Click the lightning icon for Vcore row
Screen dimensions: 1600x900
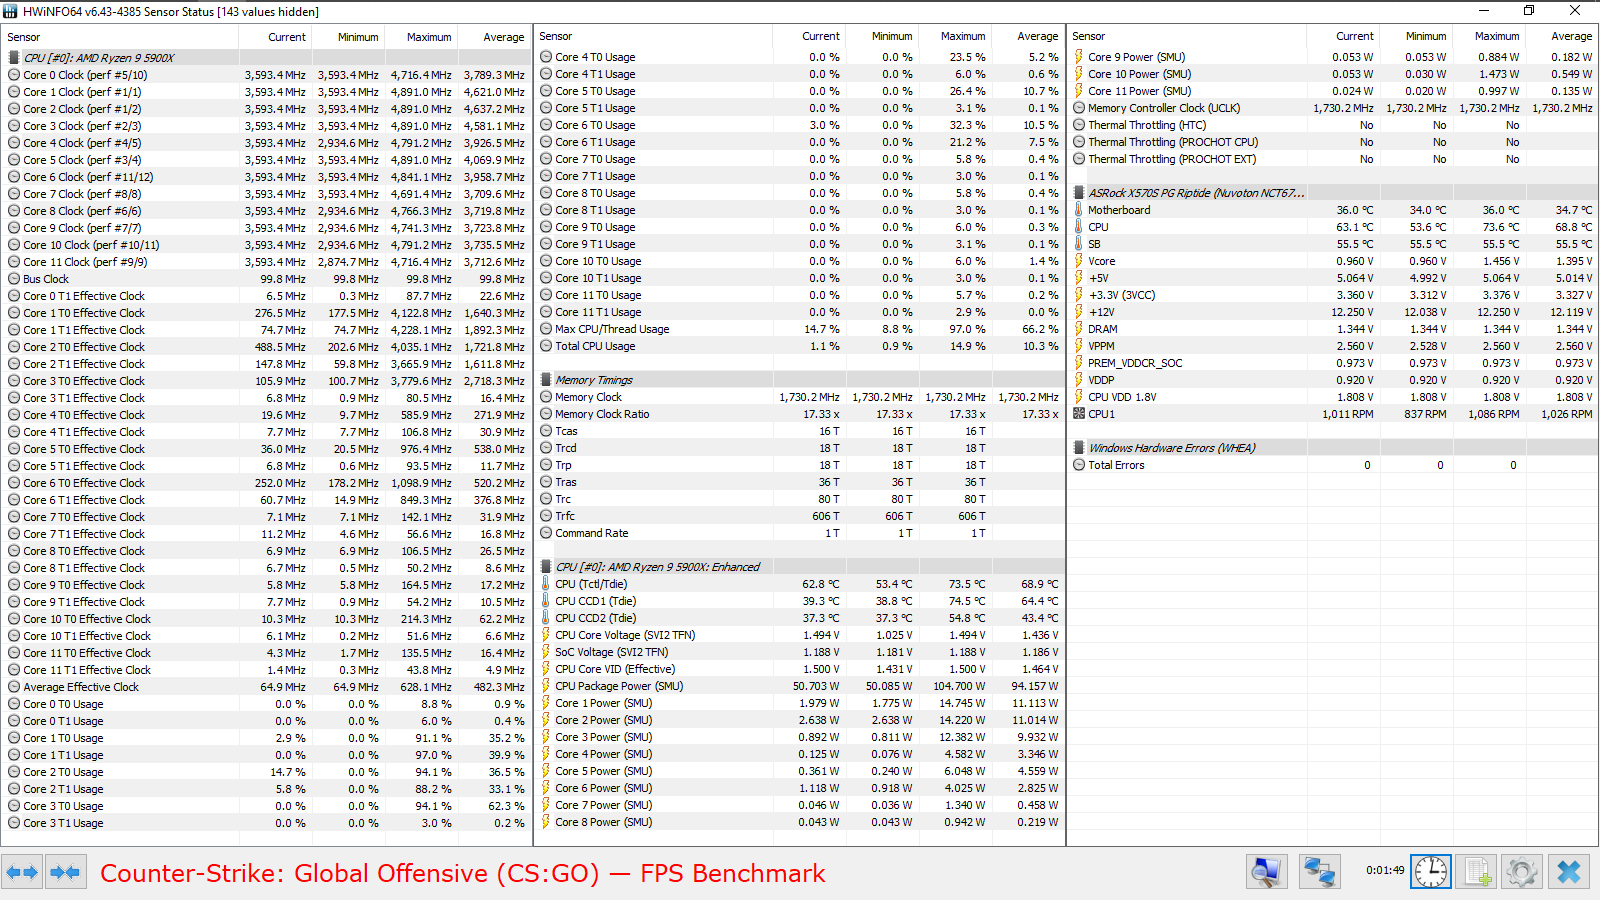[x=1079, y=261]
